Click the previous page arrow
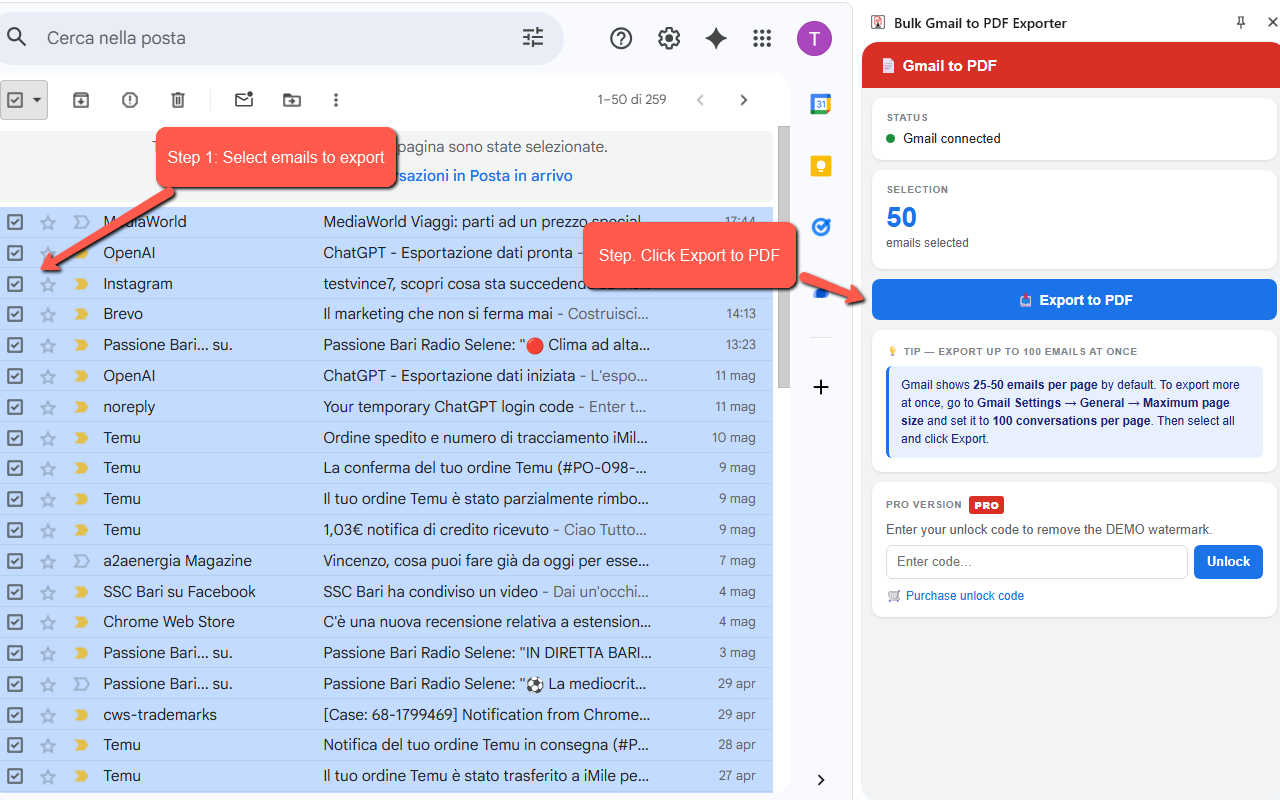Screen dimensions: 1280x800 pos(700,100)
